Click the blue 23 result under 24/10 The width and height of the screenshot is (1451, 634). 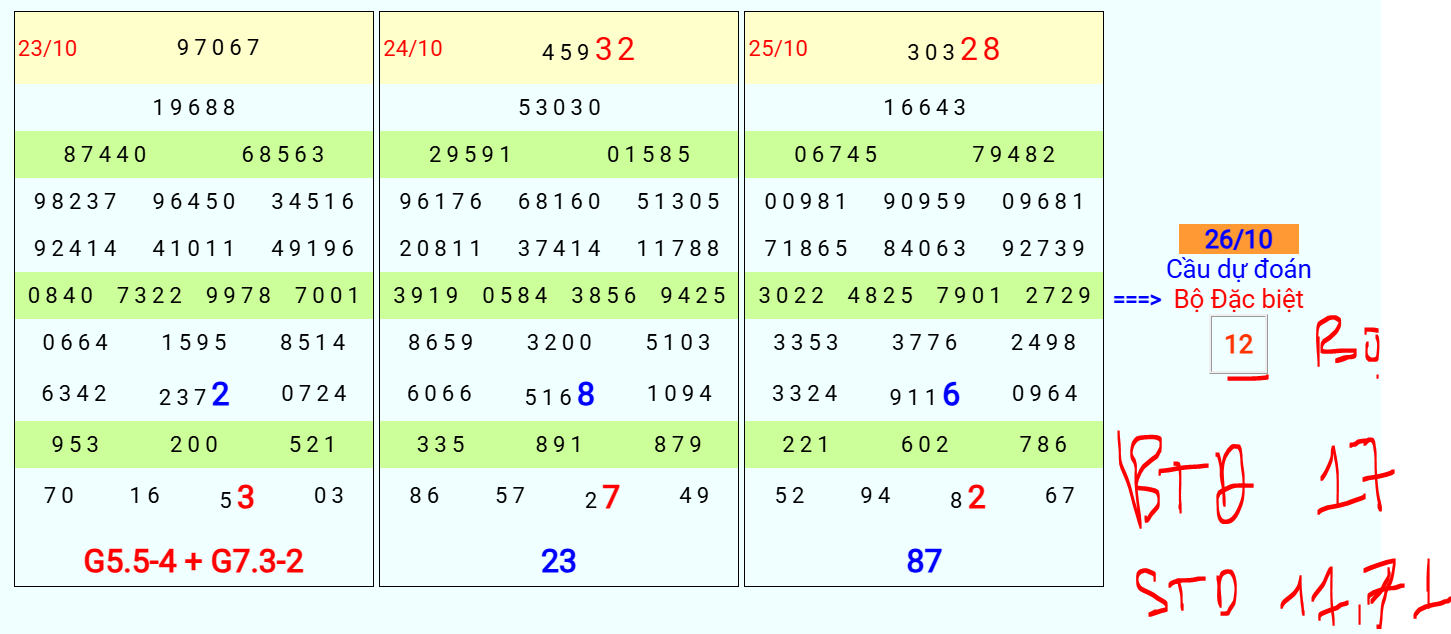click(559, 561)
